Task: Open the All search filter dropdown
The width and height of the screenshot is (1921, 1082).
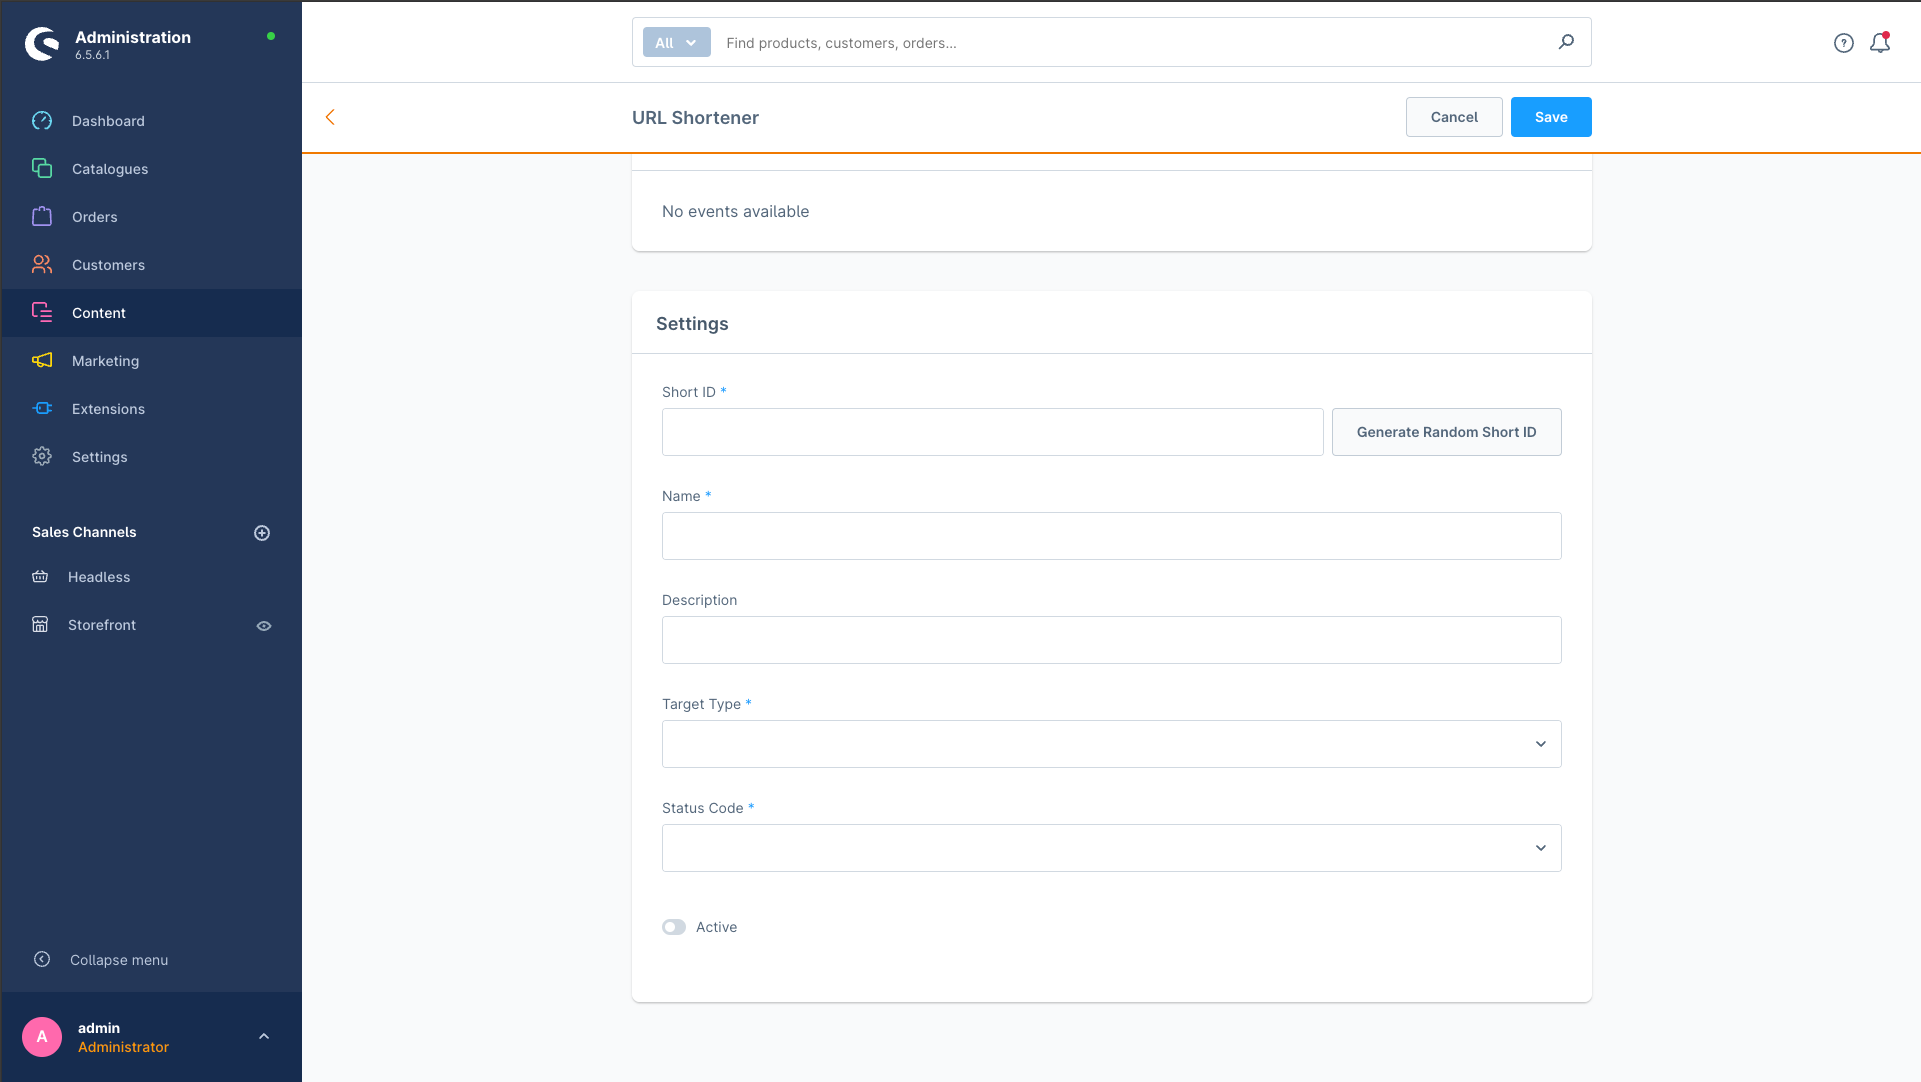Action: tap(674, 42)
